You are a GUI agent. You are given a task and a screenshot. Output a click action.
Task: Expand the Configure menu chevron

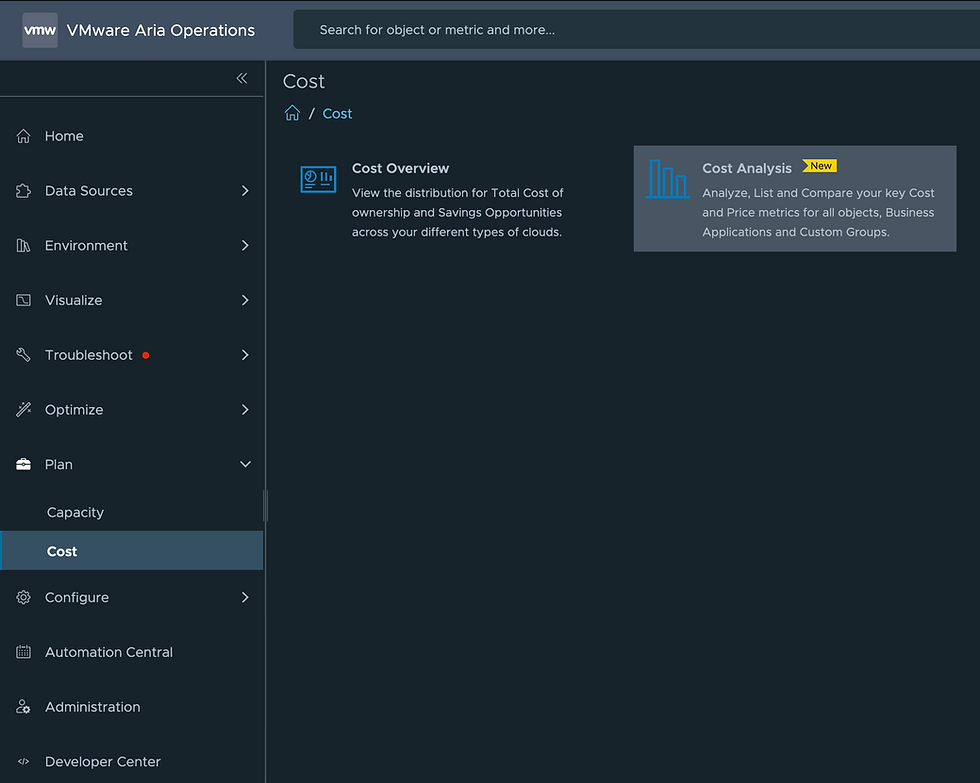point(245,597)
